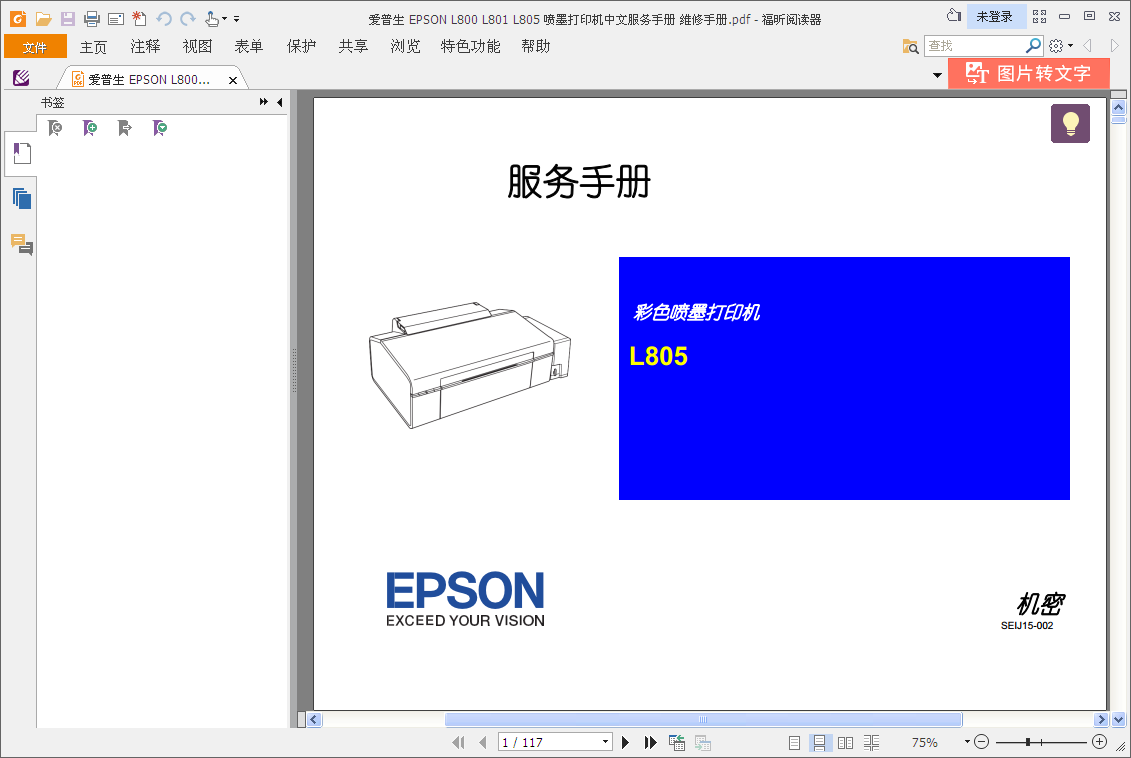This screenshot has height=758, width=1131.
Task: Undo the last action
Action: pyautogui.click(x=164, y=19)
